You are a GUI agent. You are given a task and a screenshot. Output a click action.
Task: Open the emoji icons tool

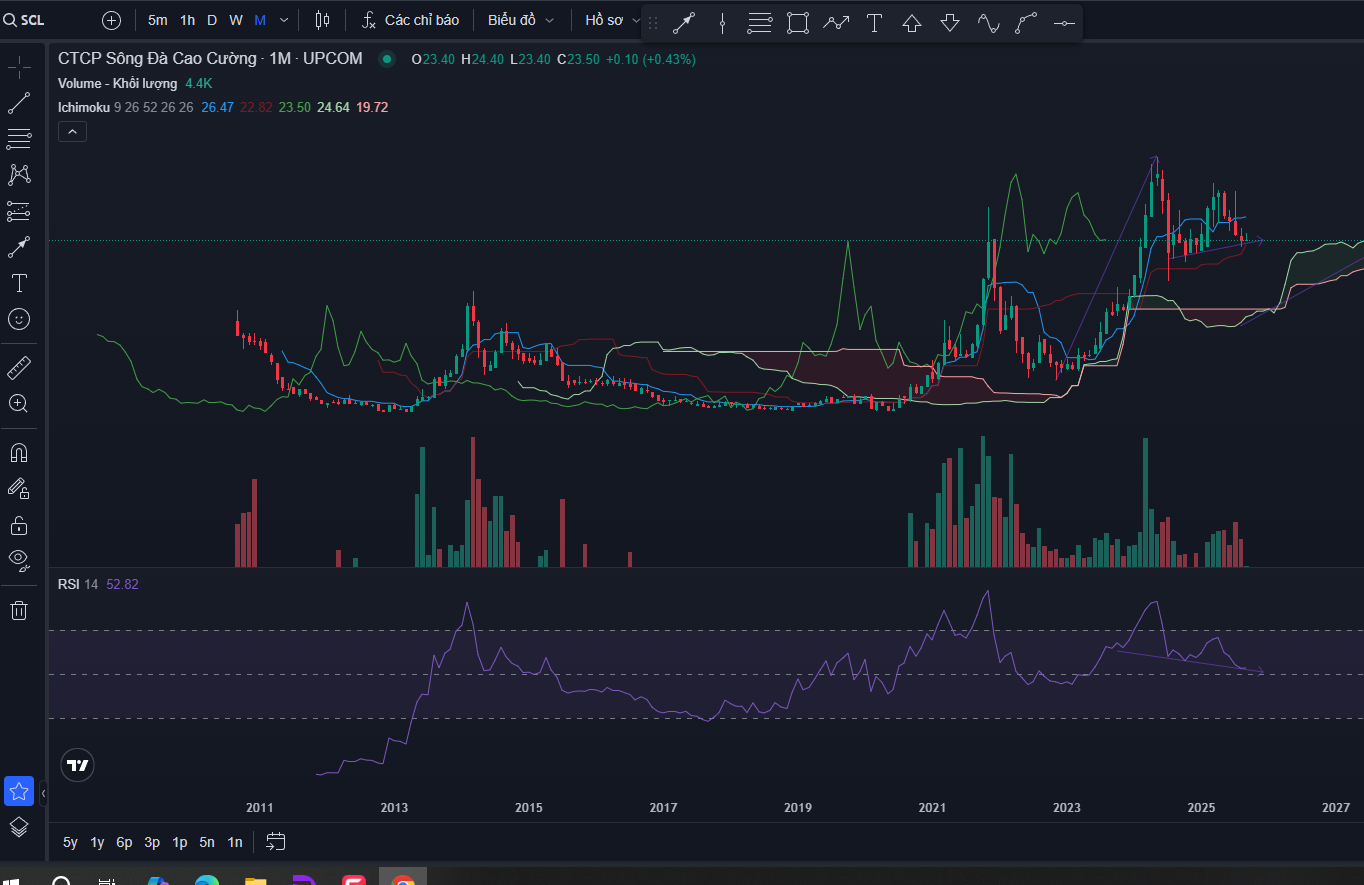point(19,319)
